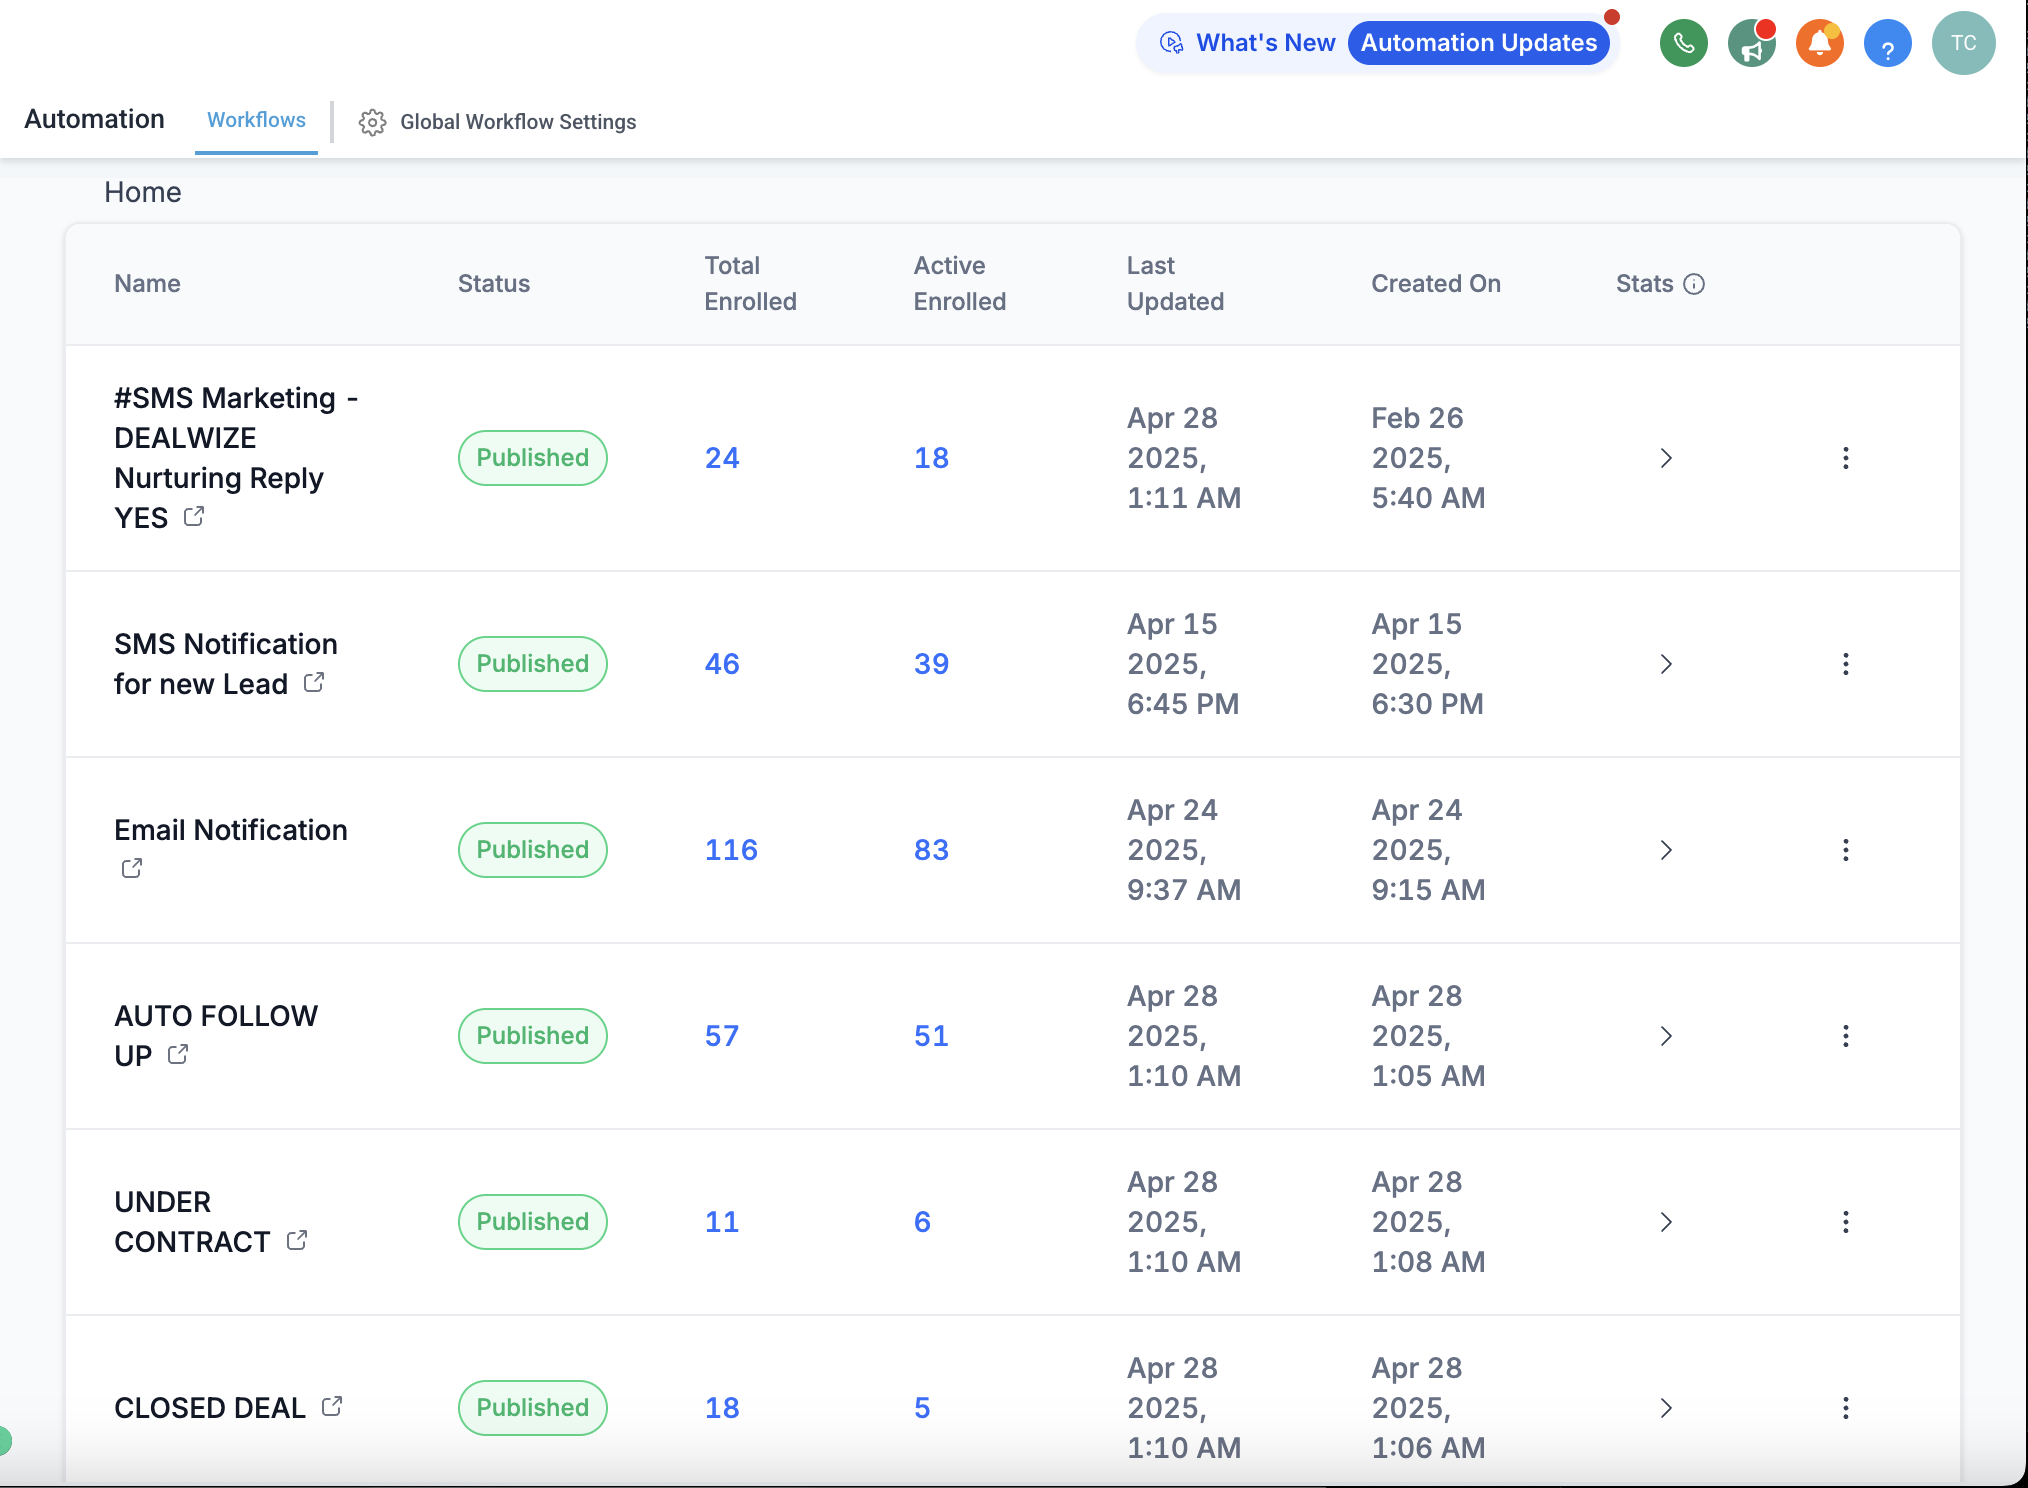Viewport: 2028px width, 1488px height.
Task: Open the green phone icon
Action: [1683, 43]
